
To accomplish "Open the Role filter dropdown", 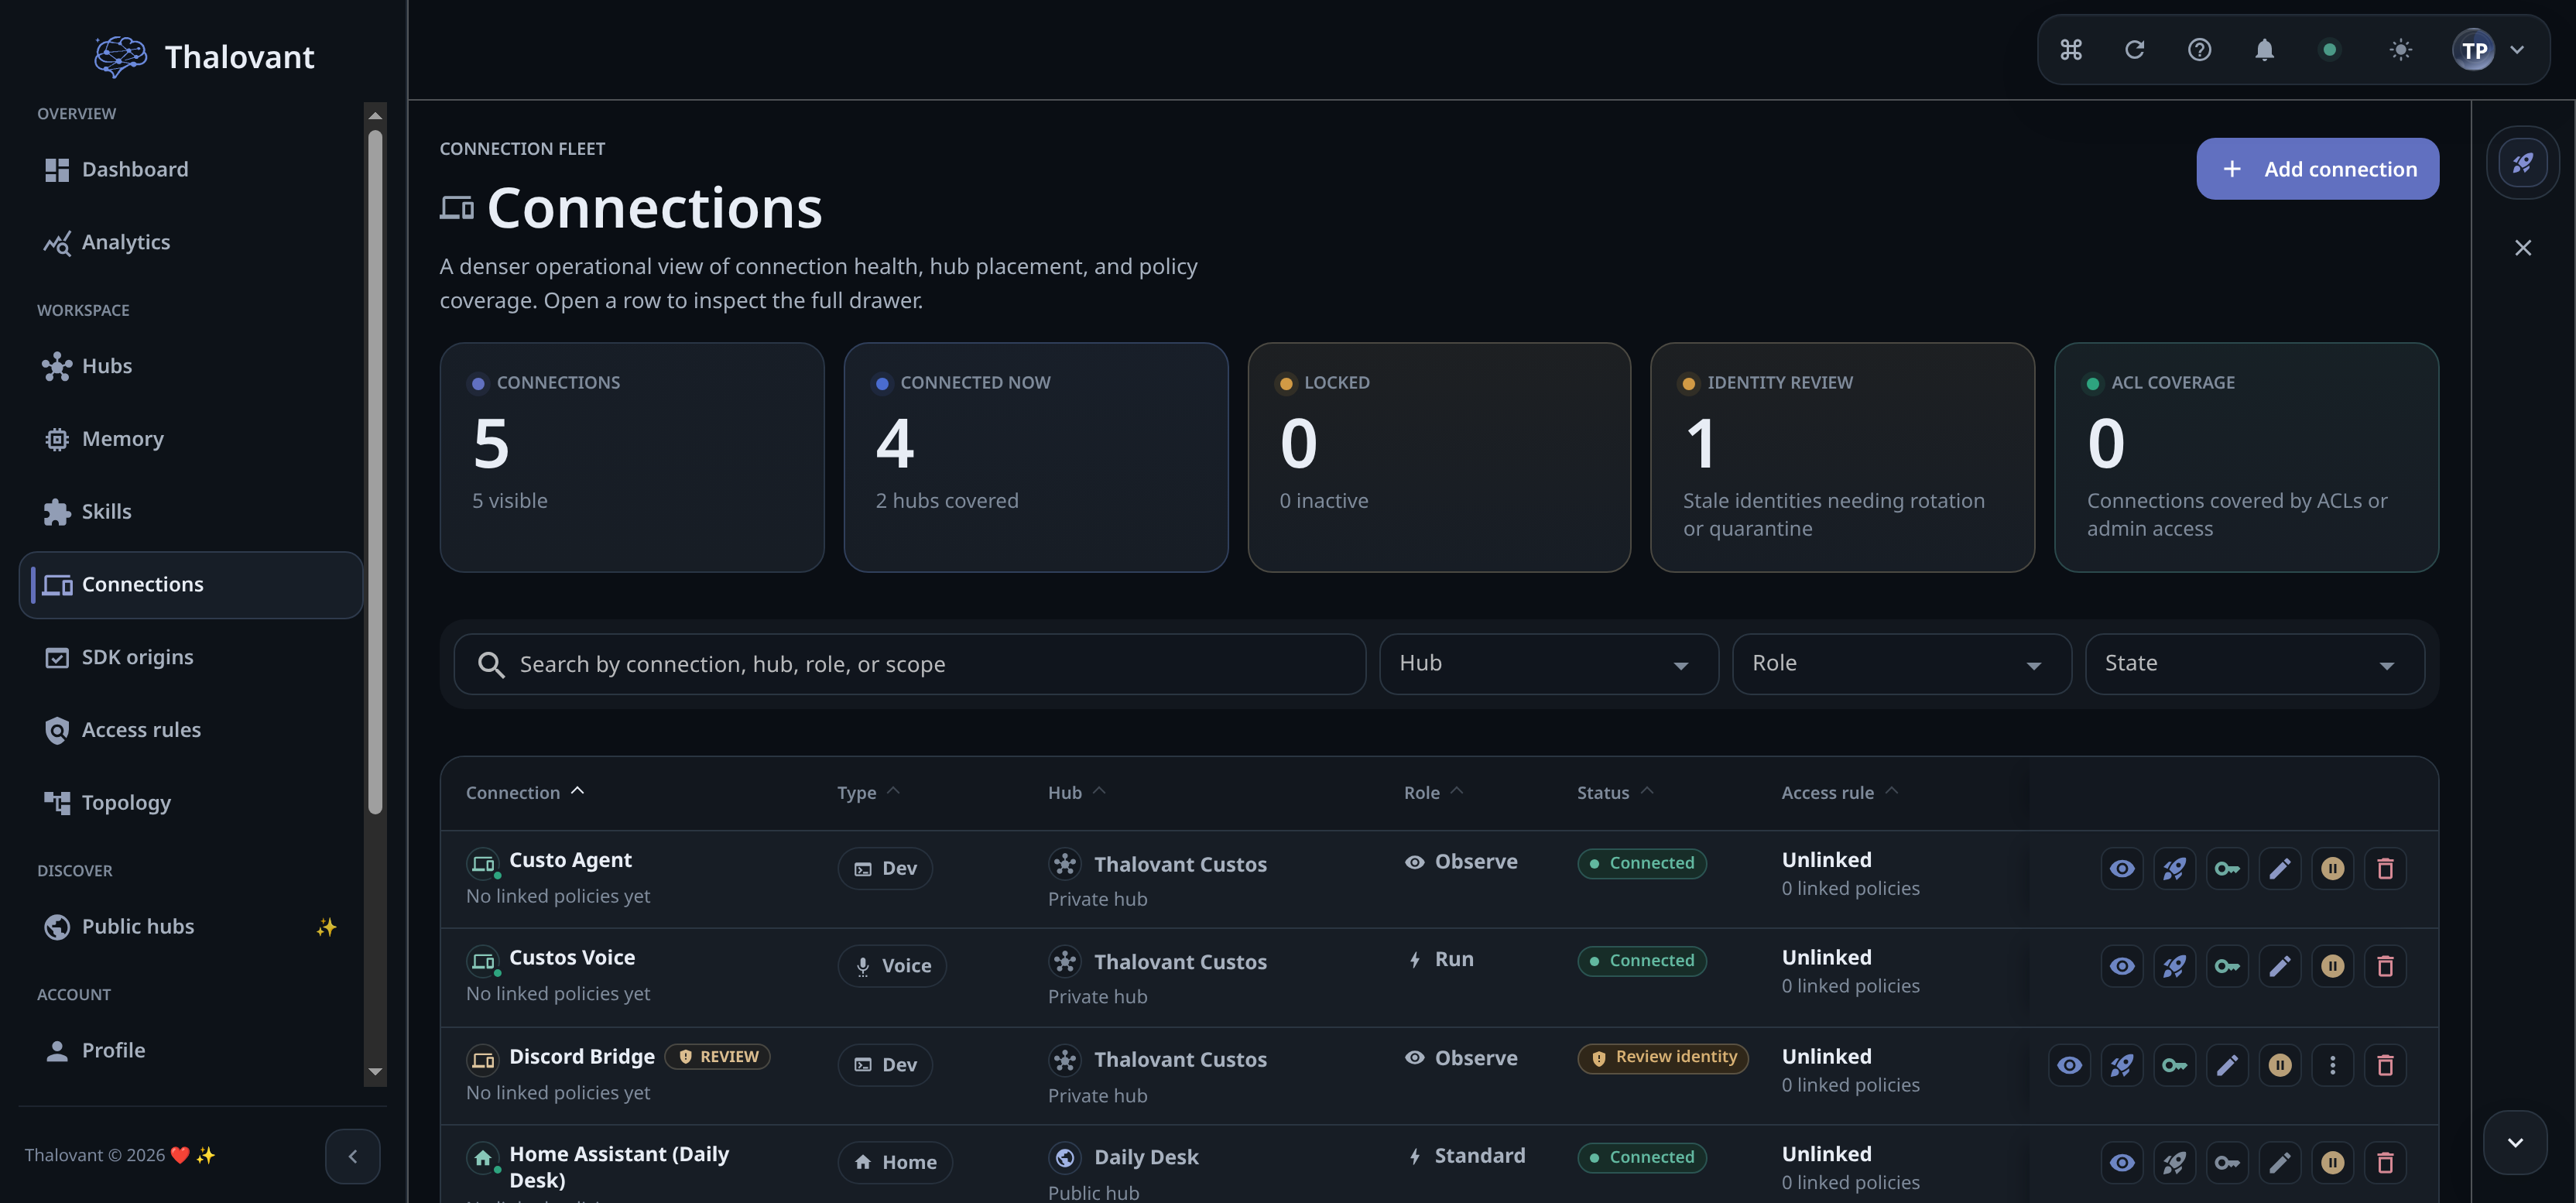I will [1901, 664].
